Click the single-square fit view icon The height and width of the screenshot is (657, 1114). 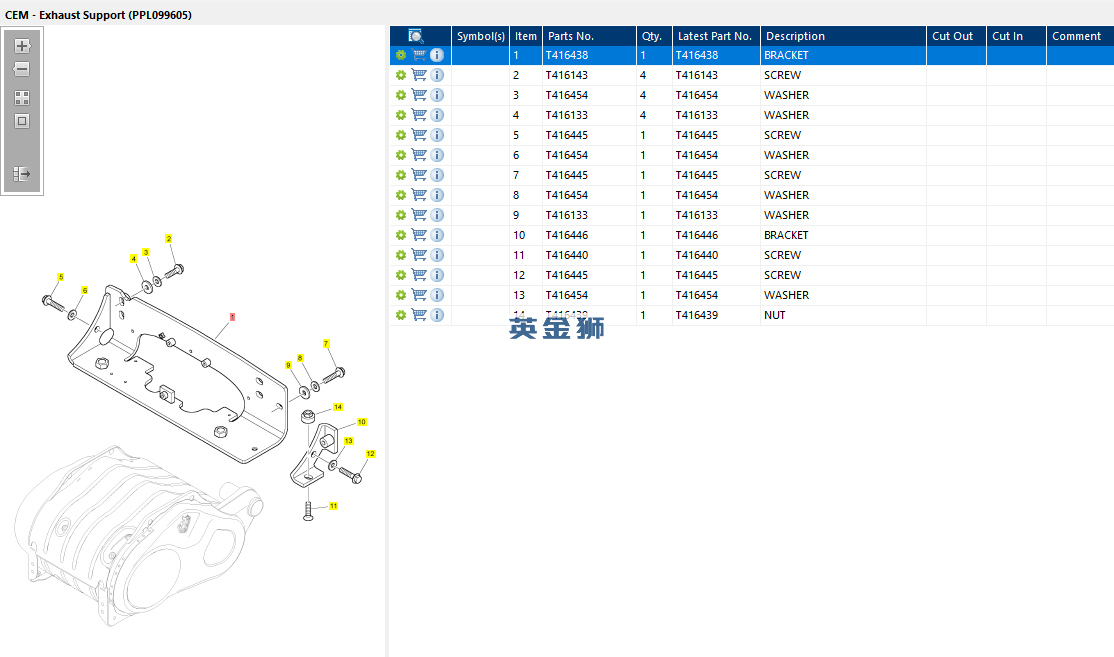coord(22,121)
